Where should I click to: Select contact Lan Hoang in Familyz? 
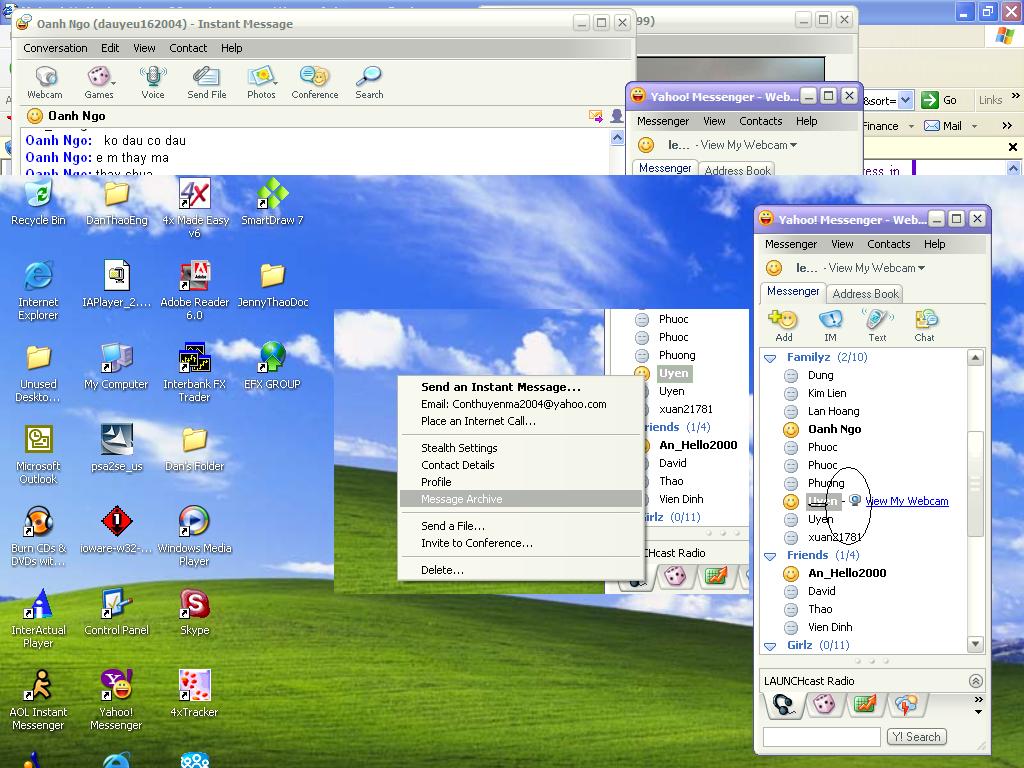[833, 411]
